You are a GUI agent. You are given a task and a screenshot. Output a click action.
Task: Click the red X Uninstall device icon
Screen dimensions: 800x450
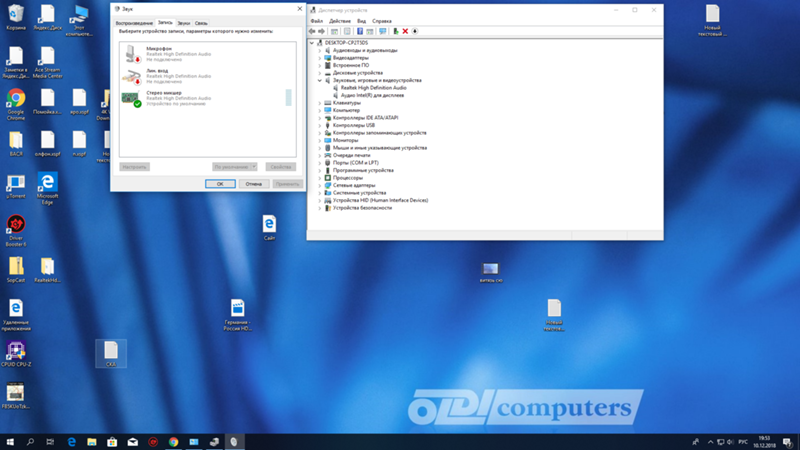pos(405,31)
